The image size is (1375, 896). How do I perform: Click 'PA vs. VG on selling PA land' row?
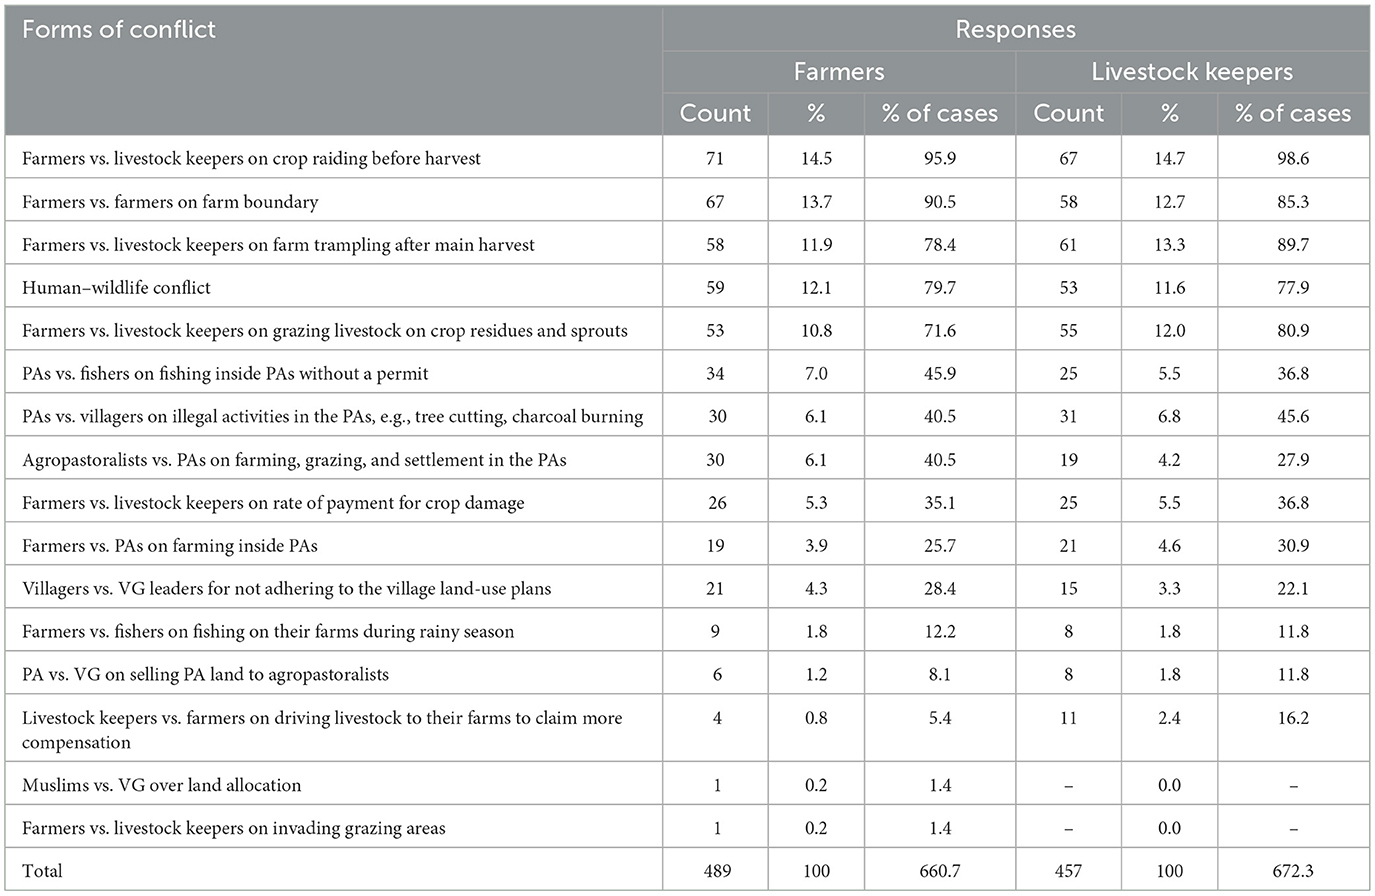point(687,674)
